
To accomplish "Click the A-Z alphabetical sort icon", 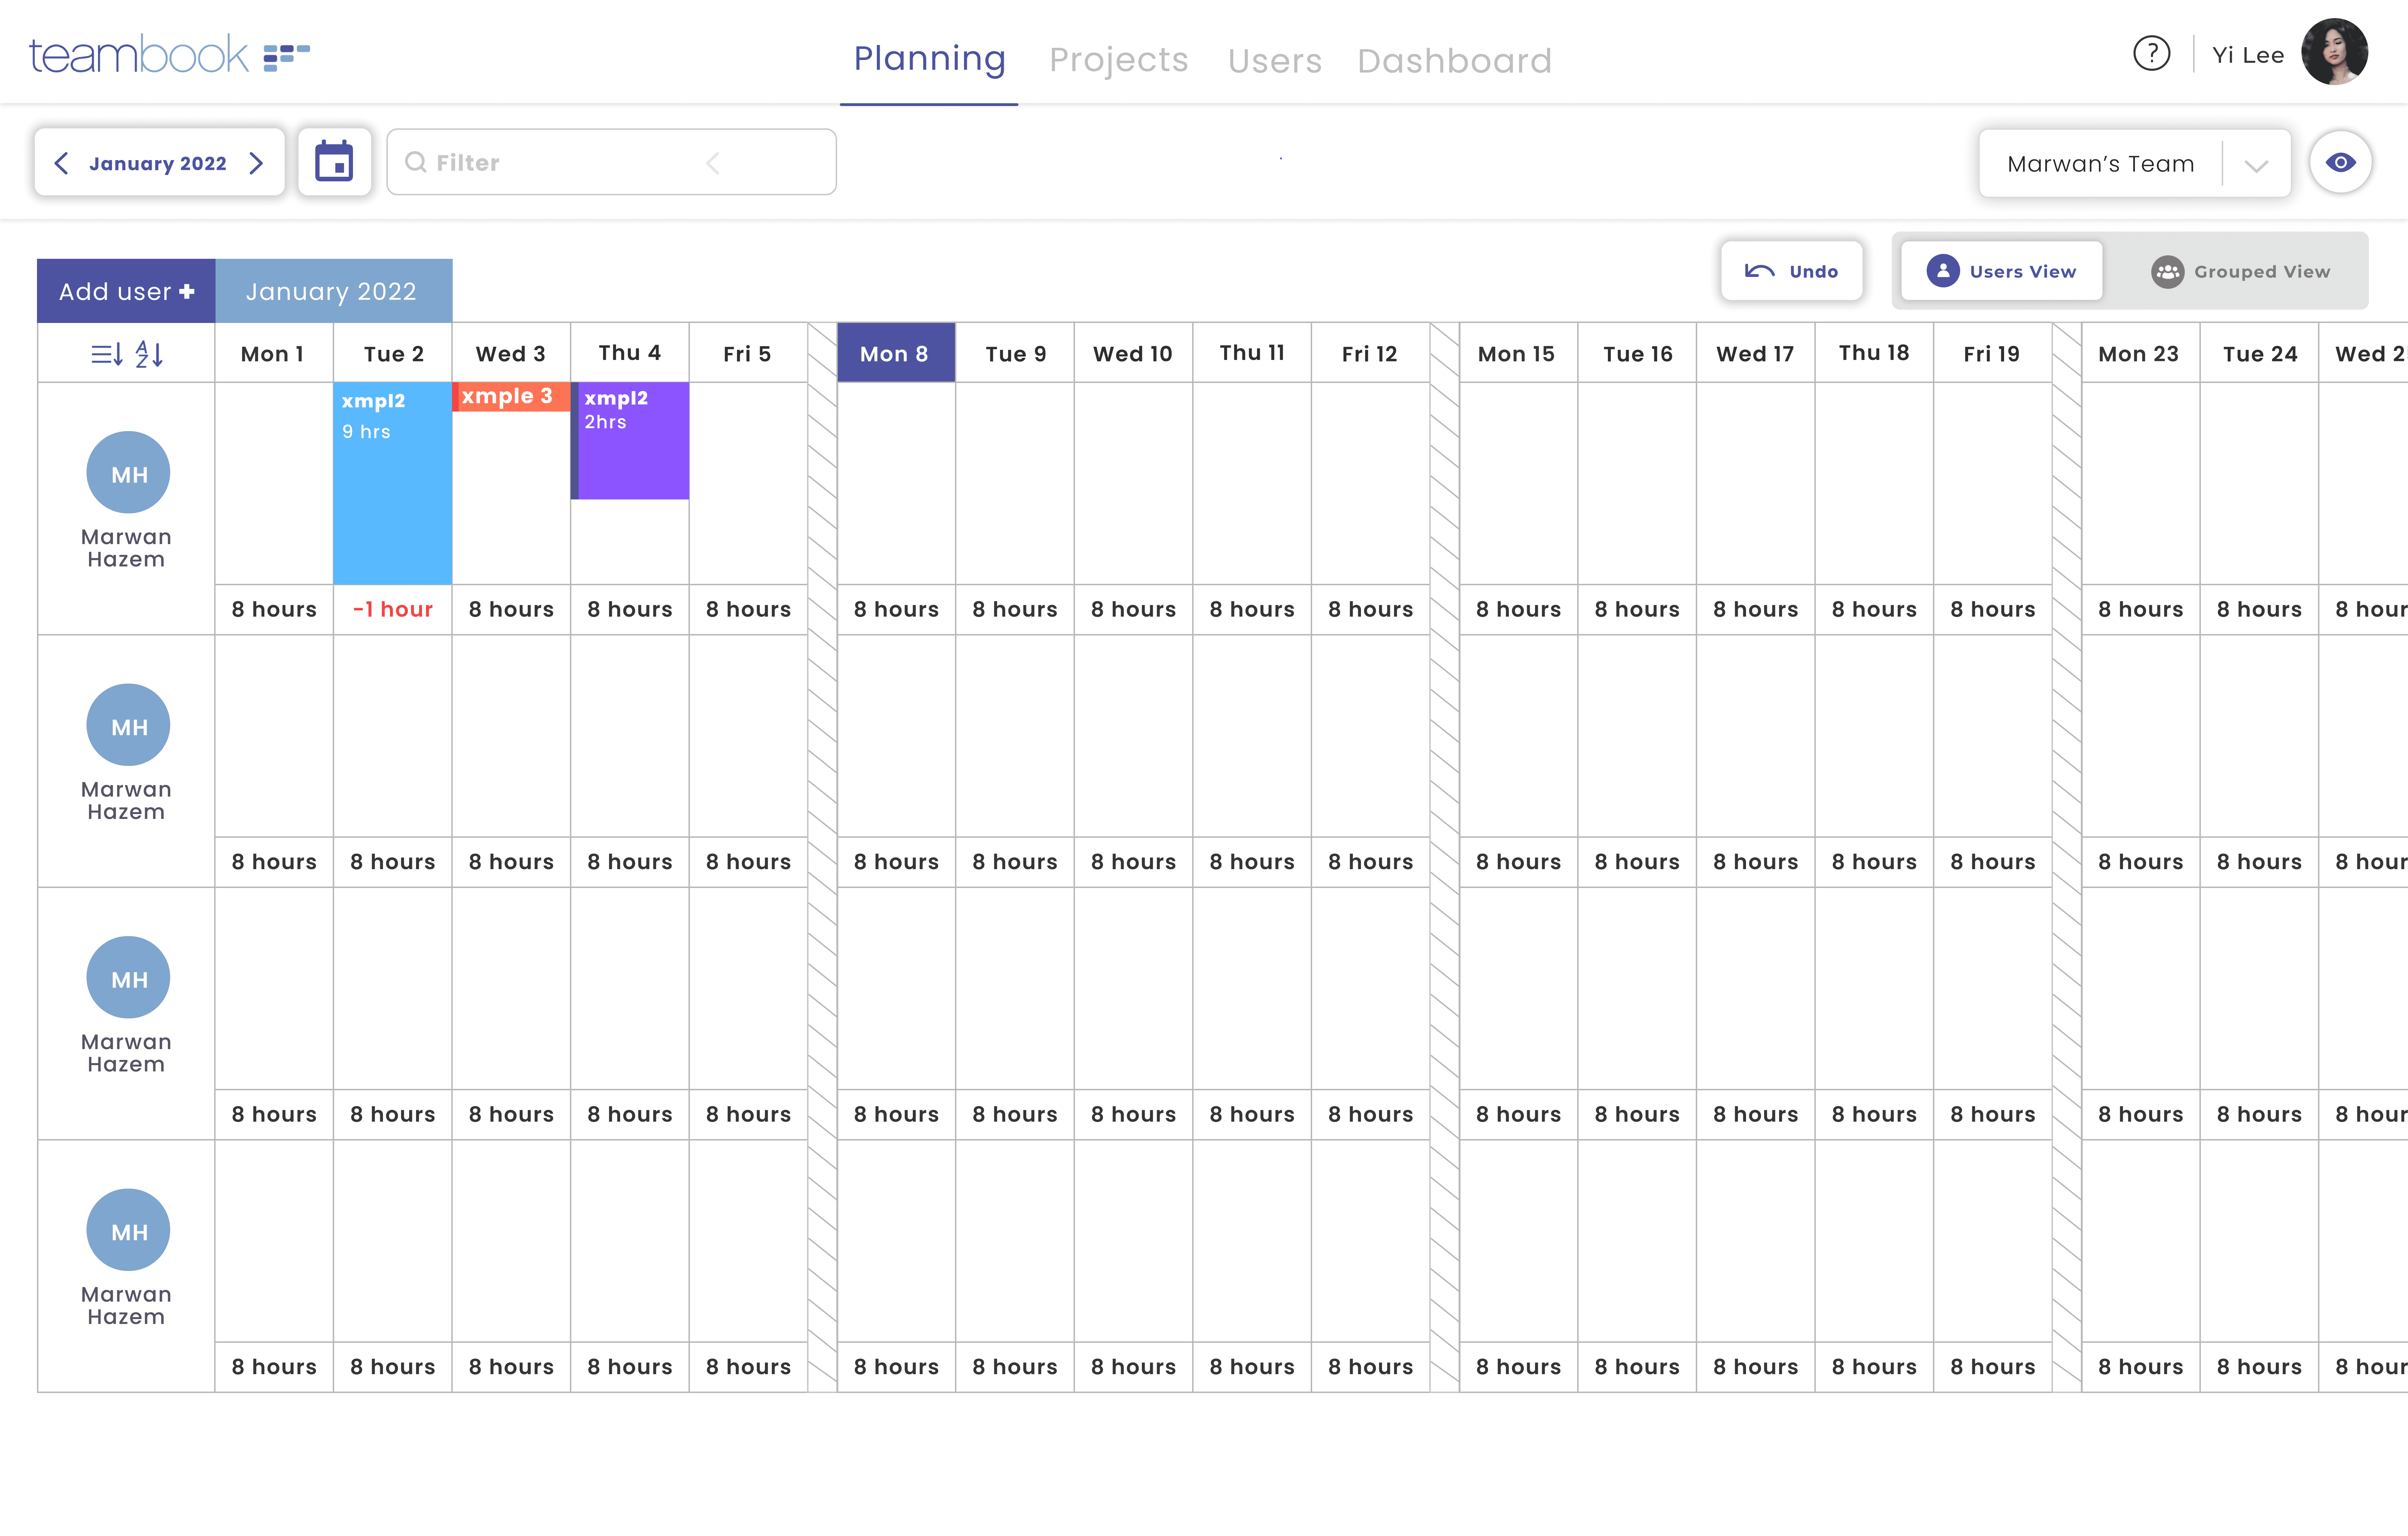I will (149, 354).
